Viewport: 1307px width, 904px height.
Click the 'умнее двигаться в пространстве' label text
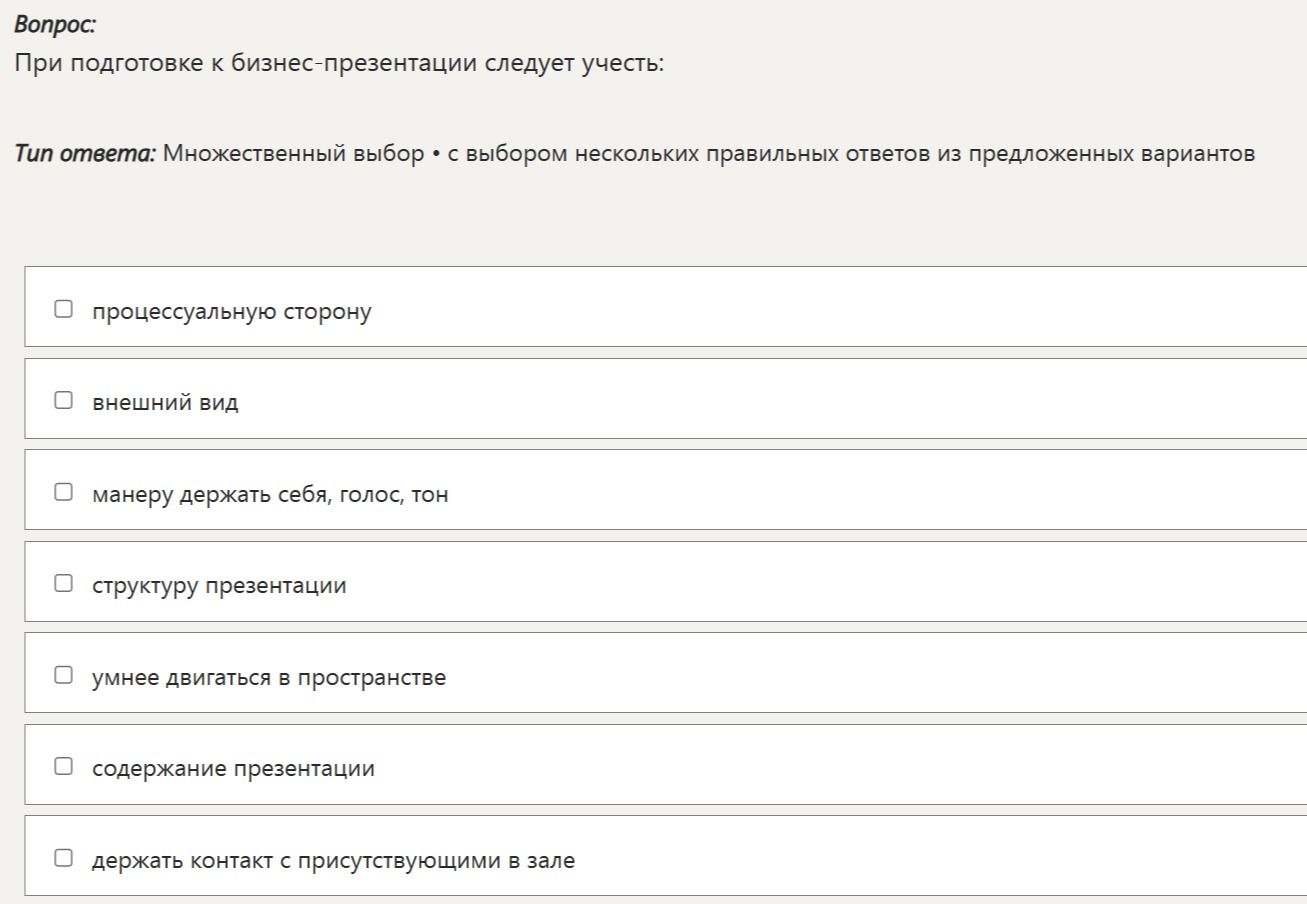tap(269, 678)
